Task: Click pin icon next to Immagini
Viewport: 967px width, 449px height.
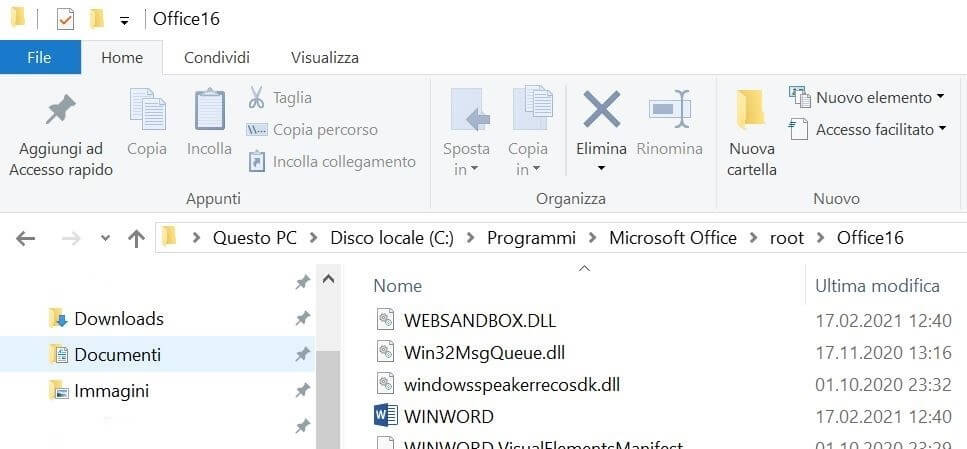Action: tap(302, 391)
